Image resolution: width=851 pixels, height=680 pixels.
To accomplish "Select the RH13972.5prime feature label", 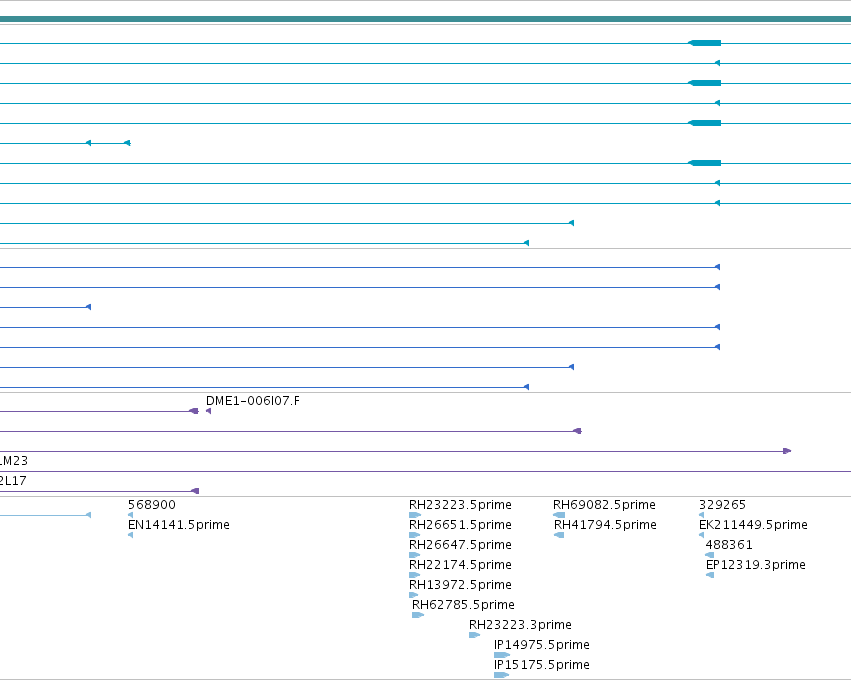I will point(460,585).
